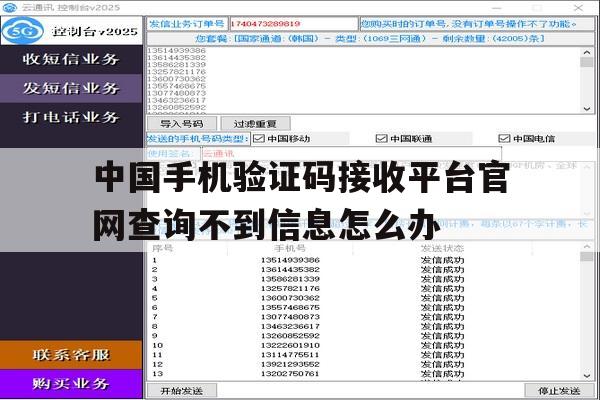Select row with number 13077480873 in results table
Viewport: 600px width, 400px height.
click(x=364, y=317)
